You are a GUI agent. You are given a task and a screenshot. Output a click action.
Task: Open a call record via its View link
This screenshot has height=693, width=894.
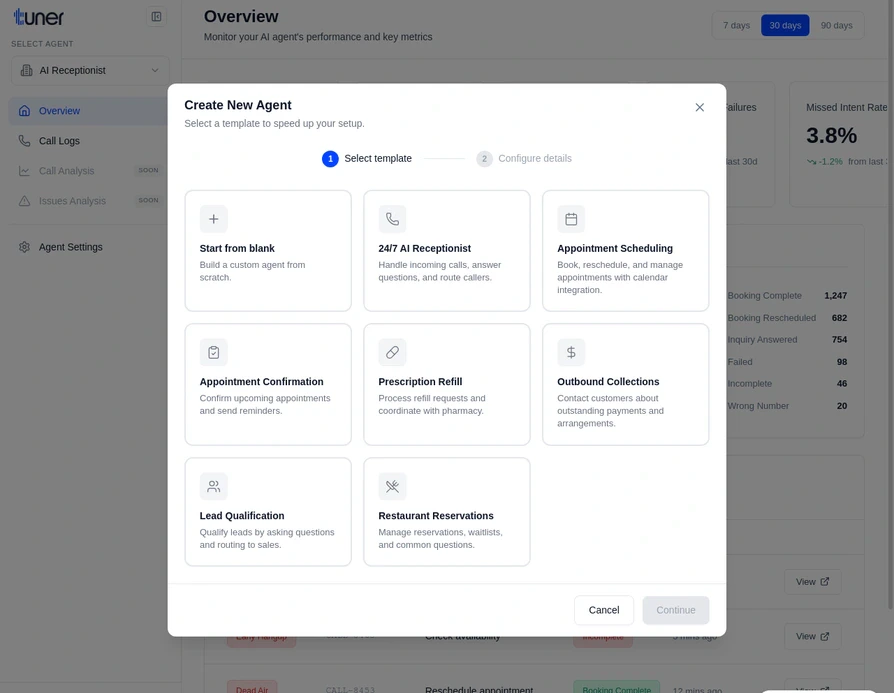click(x=812, y=581)
